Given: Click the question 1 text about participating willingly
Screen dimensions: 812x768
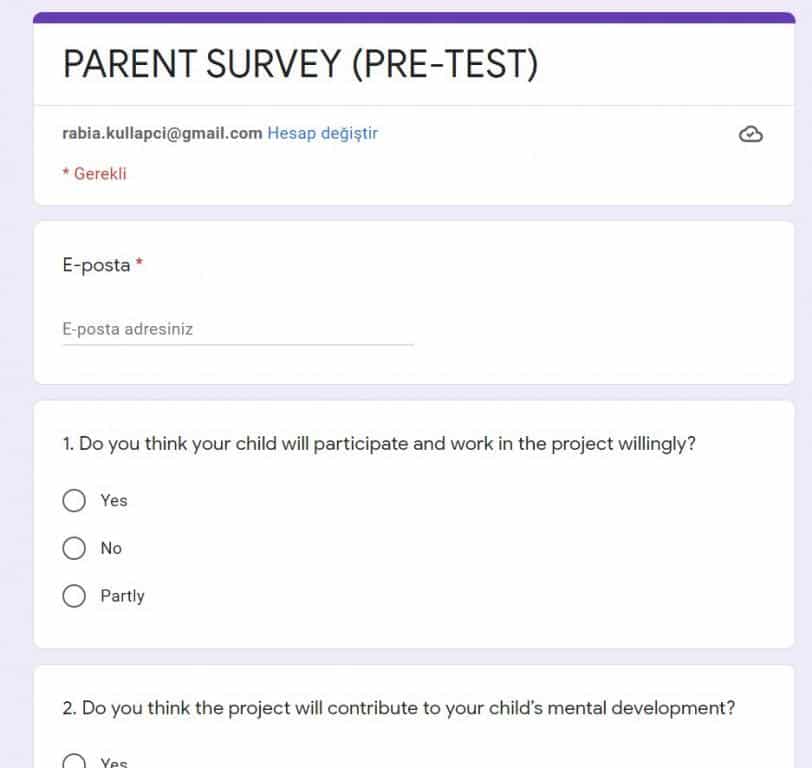Looking at the screenshot, I should pos(378,443).
